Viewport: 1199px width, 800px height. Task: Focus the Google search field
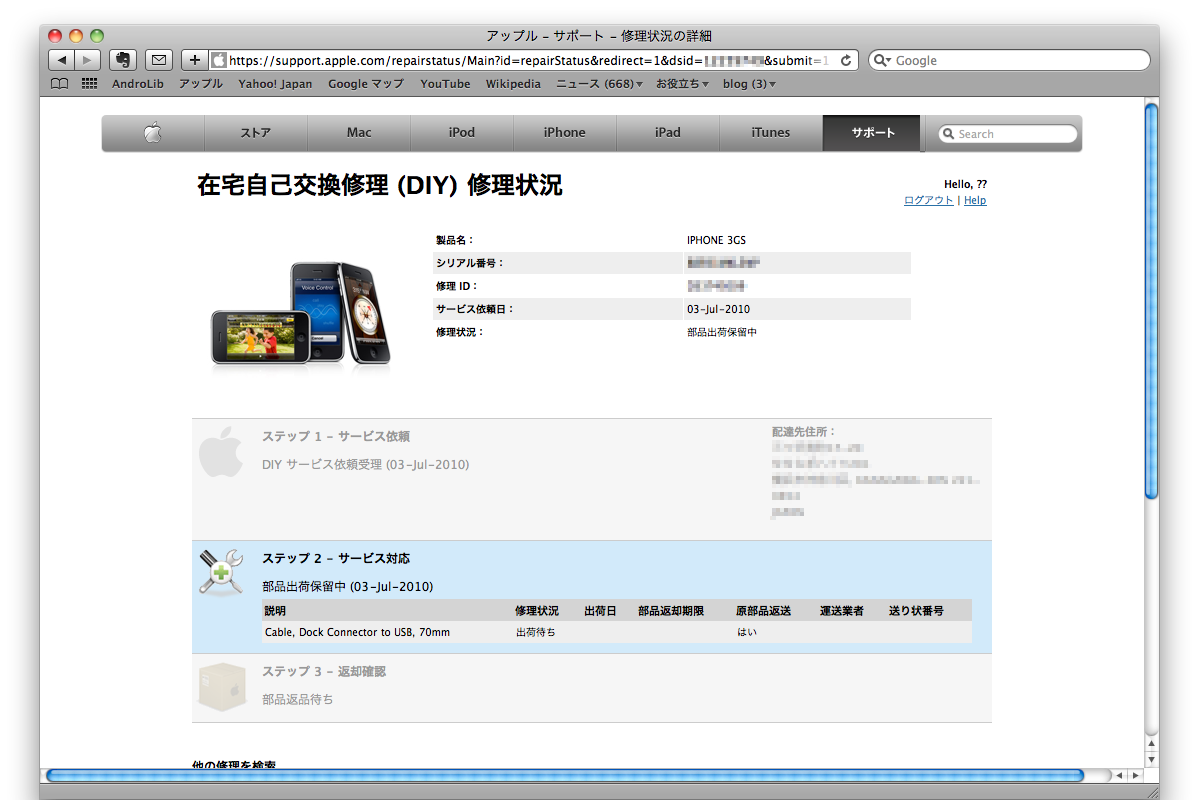[1009, 60]
